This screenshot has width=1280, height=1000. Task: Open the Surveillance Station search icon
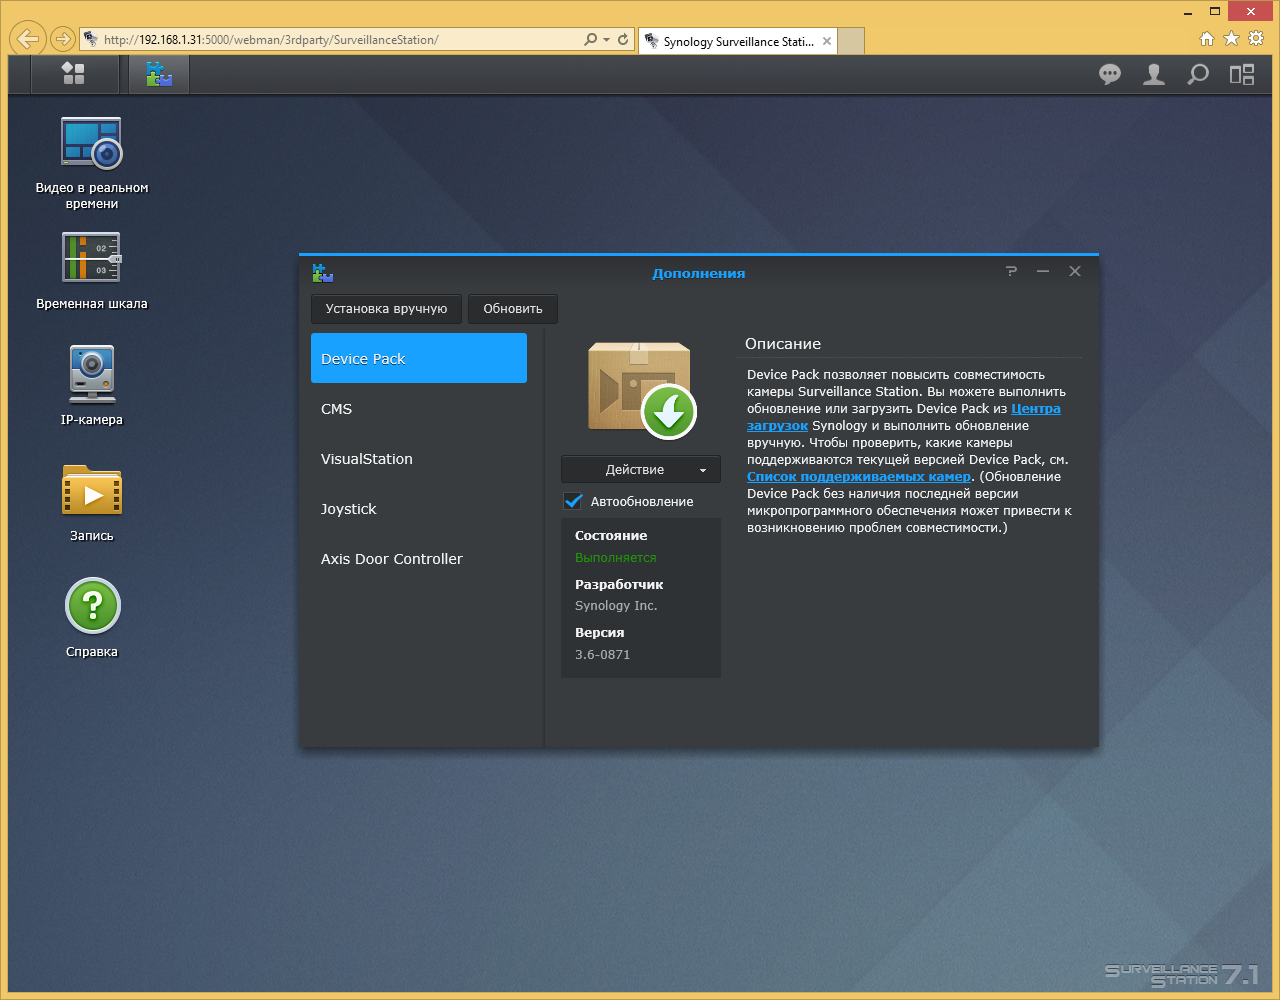1198,74
